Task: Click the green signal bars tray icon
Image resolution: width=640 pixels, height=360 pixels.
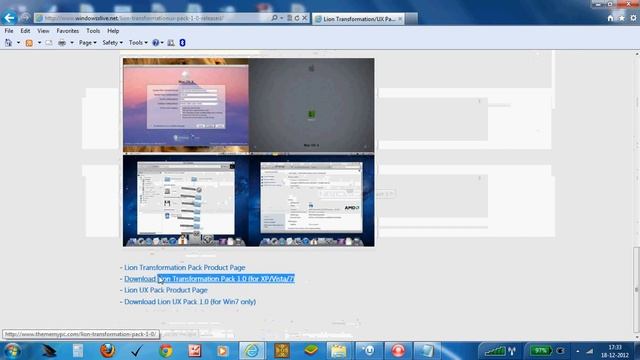Action: point(495,351)
